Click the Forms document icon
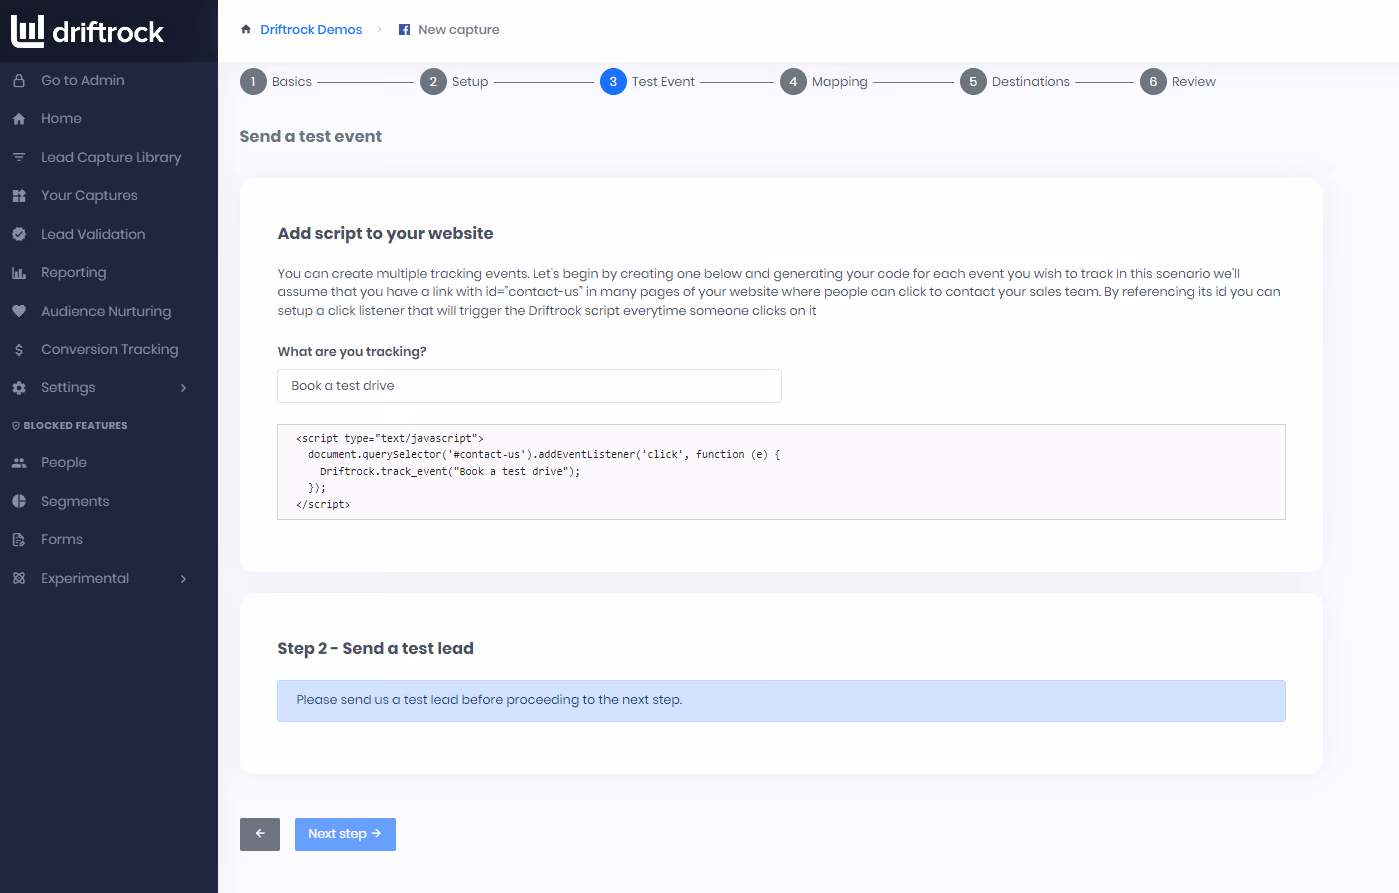Viewport: 1399px width, 893px height. (19, 539)
